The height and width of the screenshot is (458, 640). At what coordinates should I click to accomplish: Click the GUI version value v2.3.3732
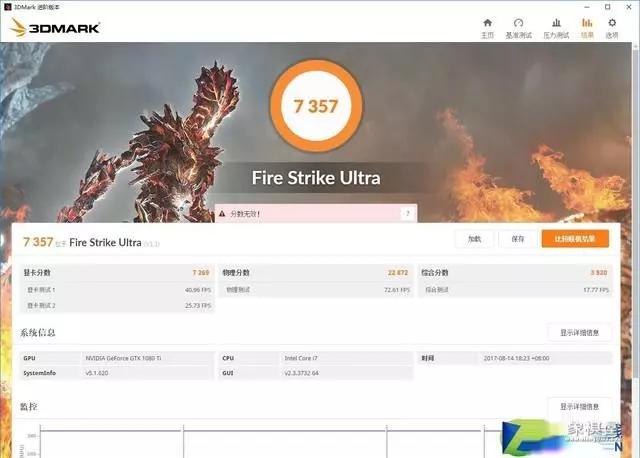[302, 373]
